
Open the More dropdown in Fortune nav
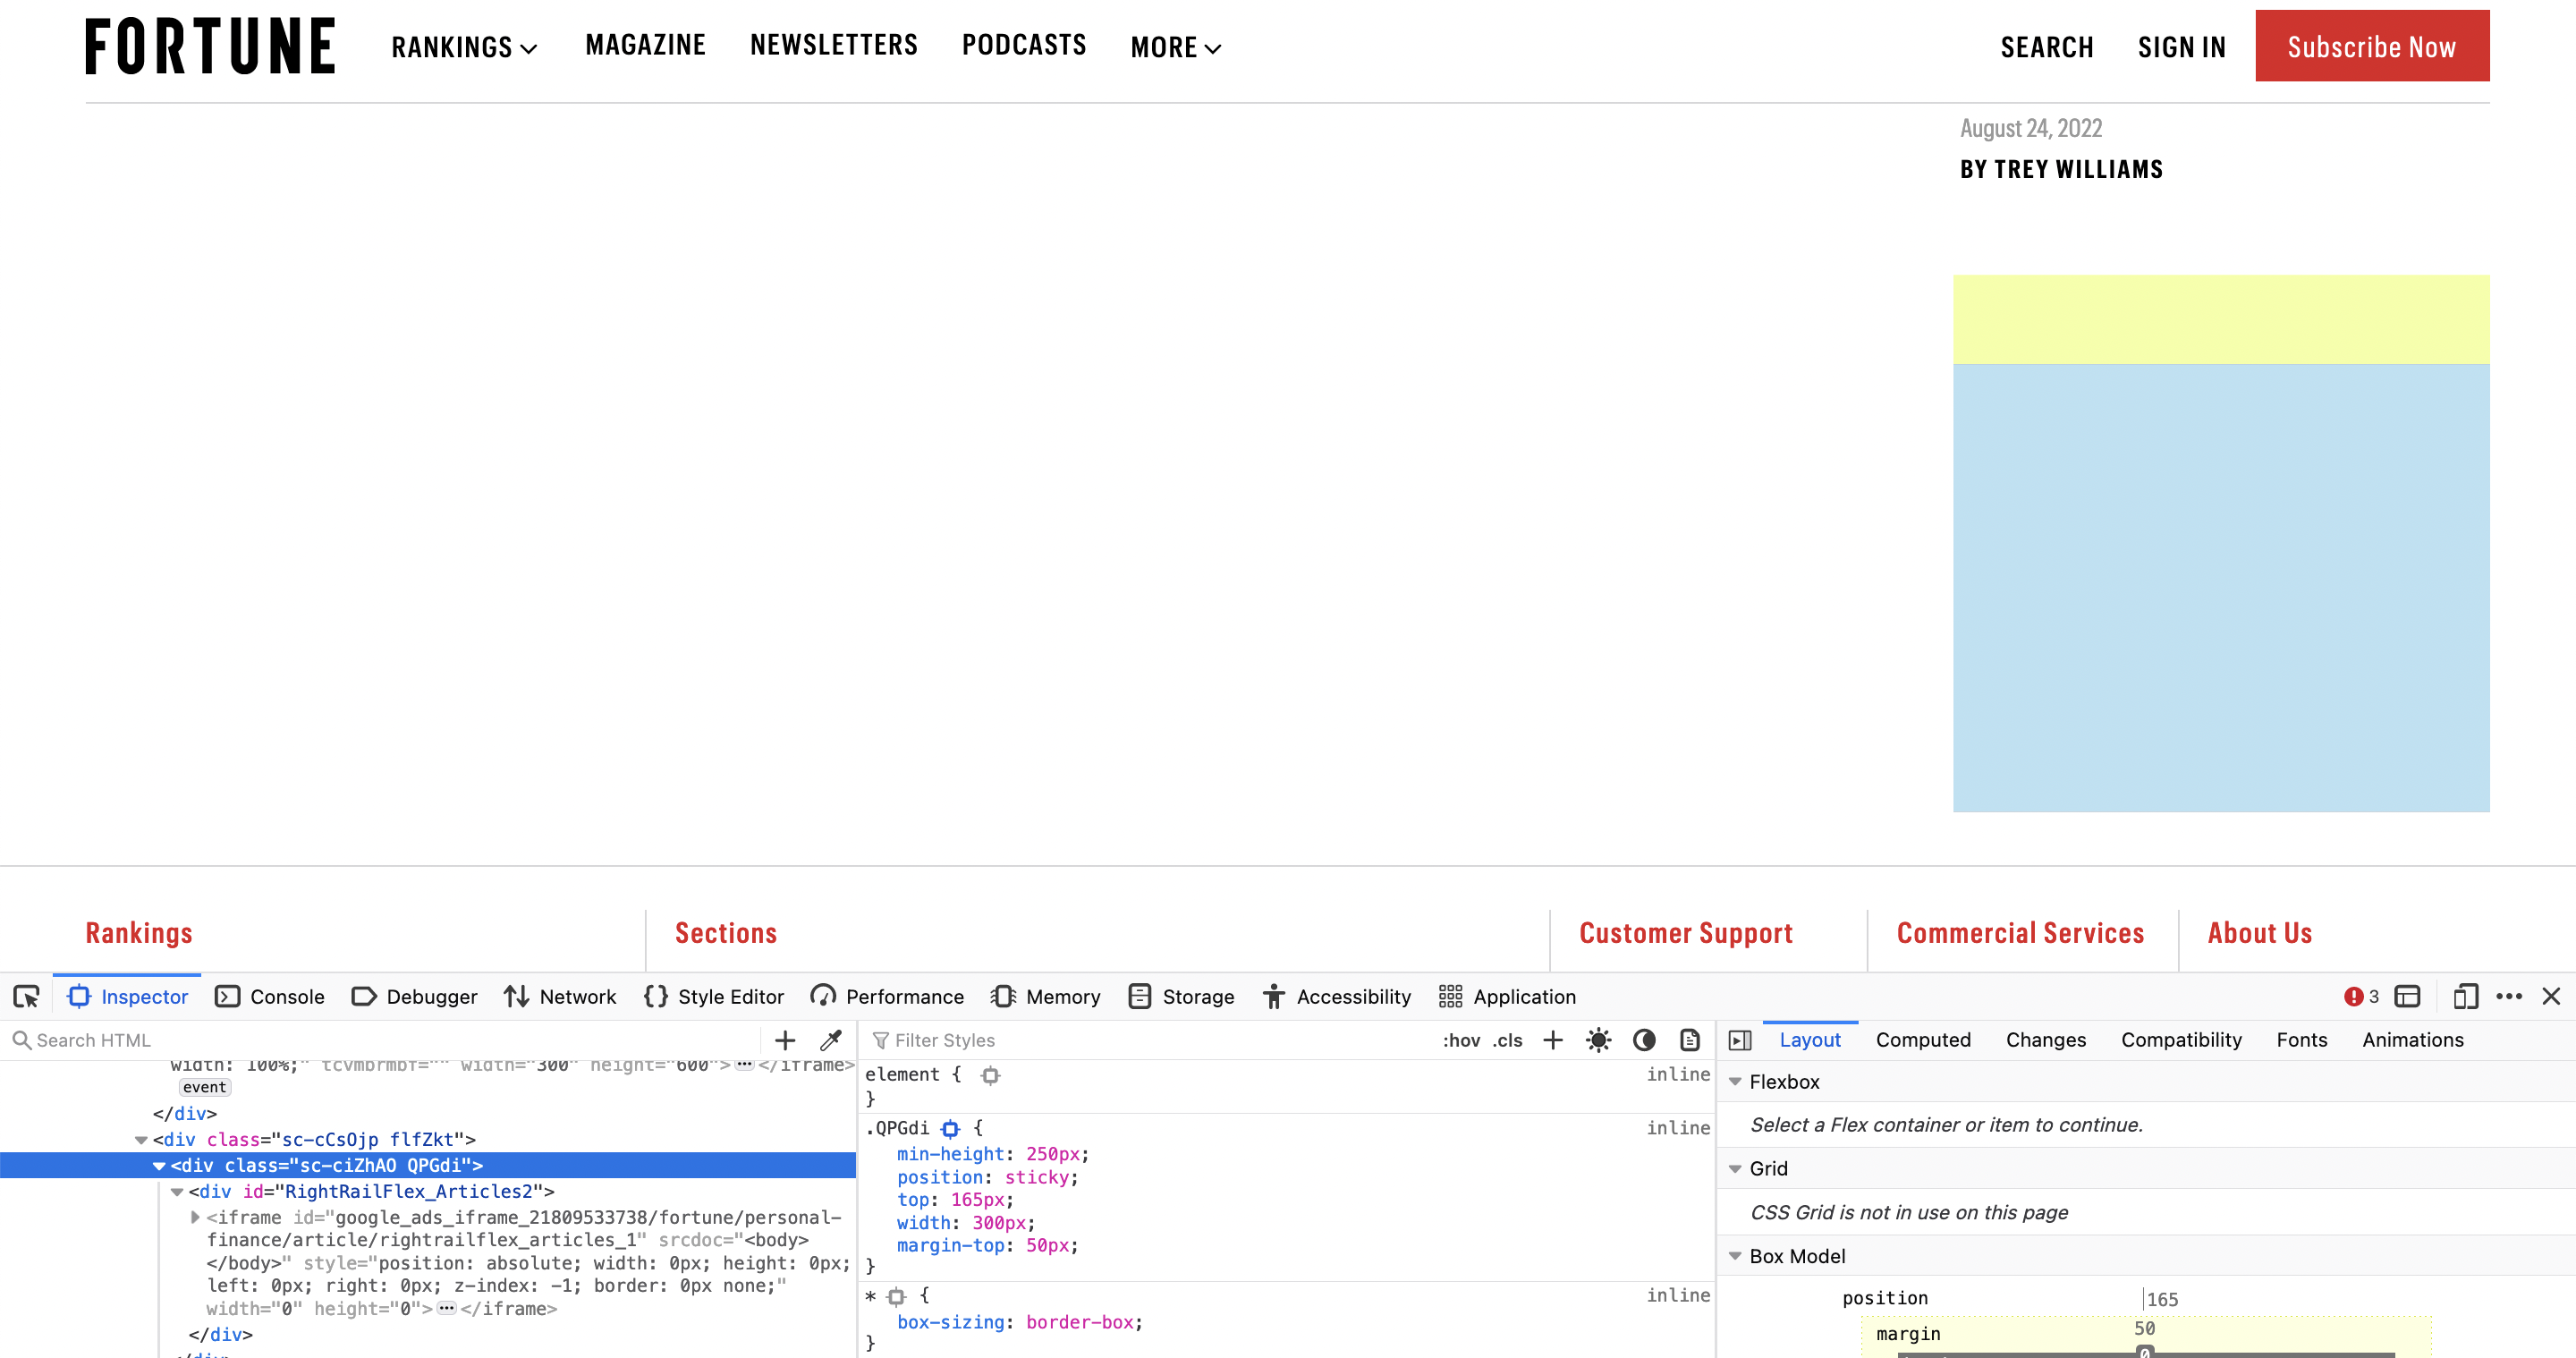coord(1176,47)
